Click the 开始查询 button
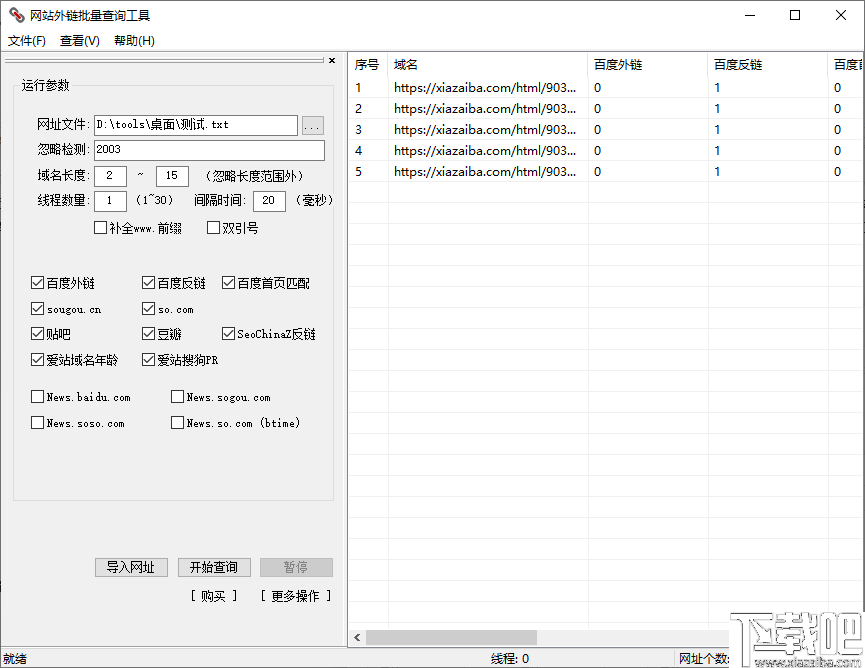Image resolution: width=865 pixels, height=668 pixels. tap(214, 567)
